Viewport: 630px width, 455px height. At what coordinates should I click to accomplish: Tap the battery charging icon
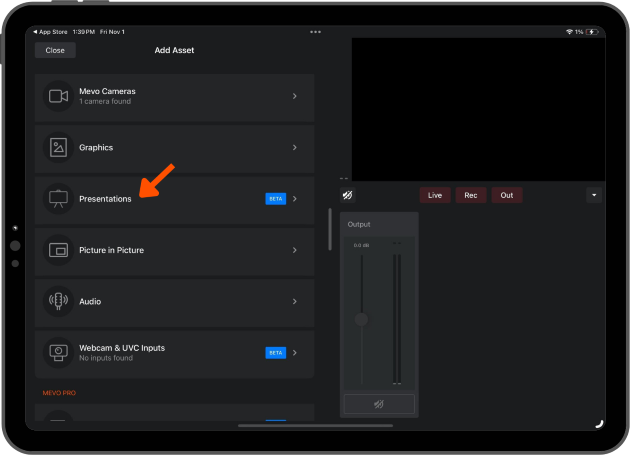coord(592,32)
